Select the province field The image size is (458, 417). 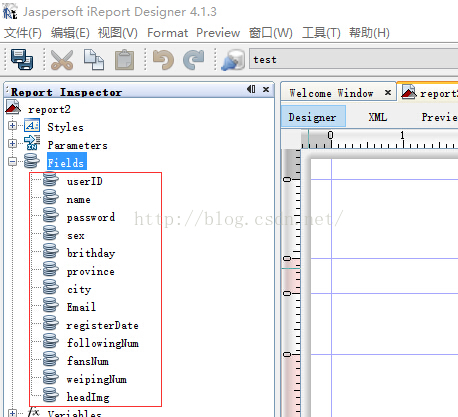pos(91,271)
